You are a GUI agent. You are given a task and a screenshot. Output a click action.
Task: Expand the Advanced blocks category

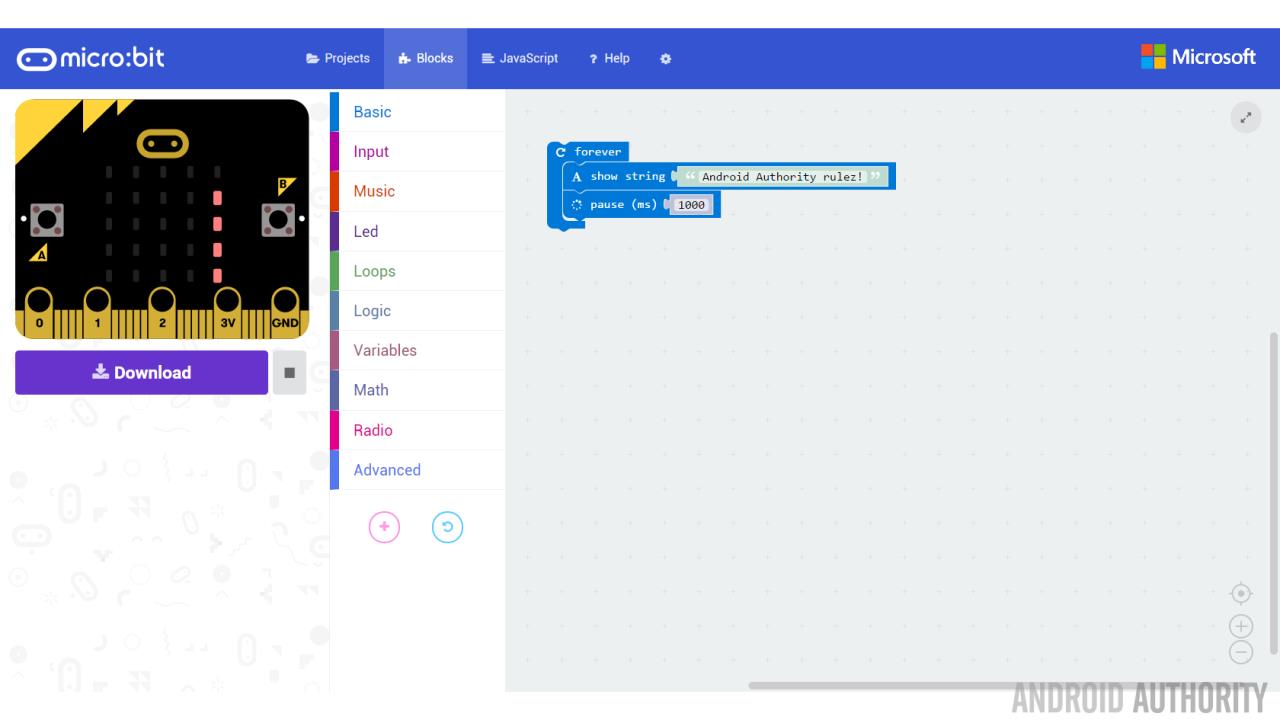pos(417,470)
